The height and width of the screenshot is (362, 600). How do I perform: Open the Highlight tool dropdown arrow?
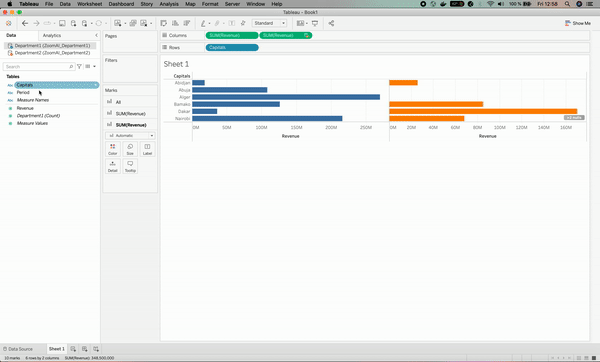[x=209, y=23]
